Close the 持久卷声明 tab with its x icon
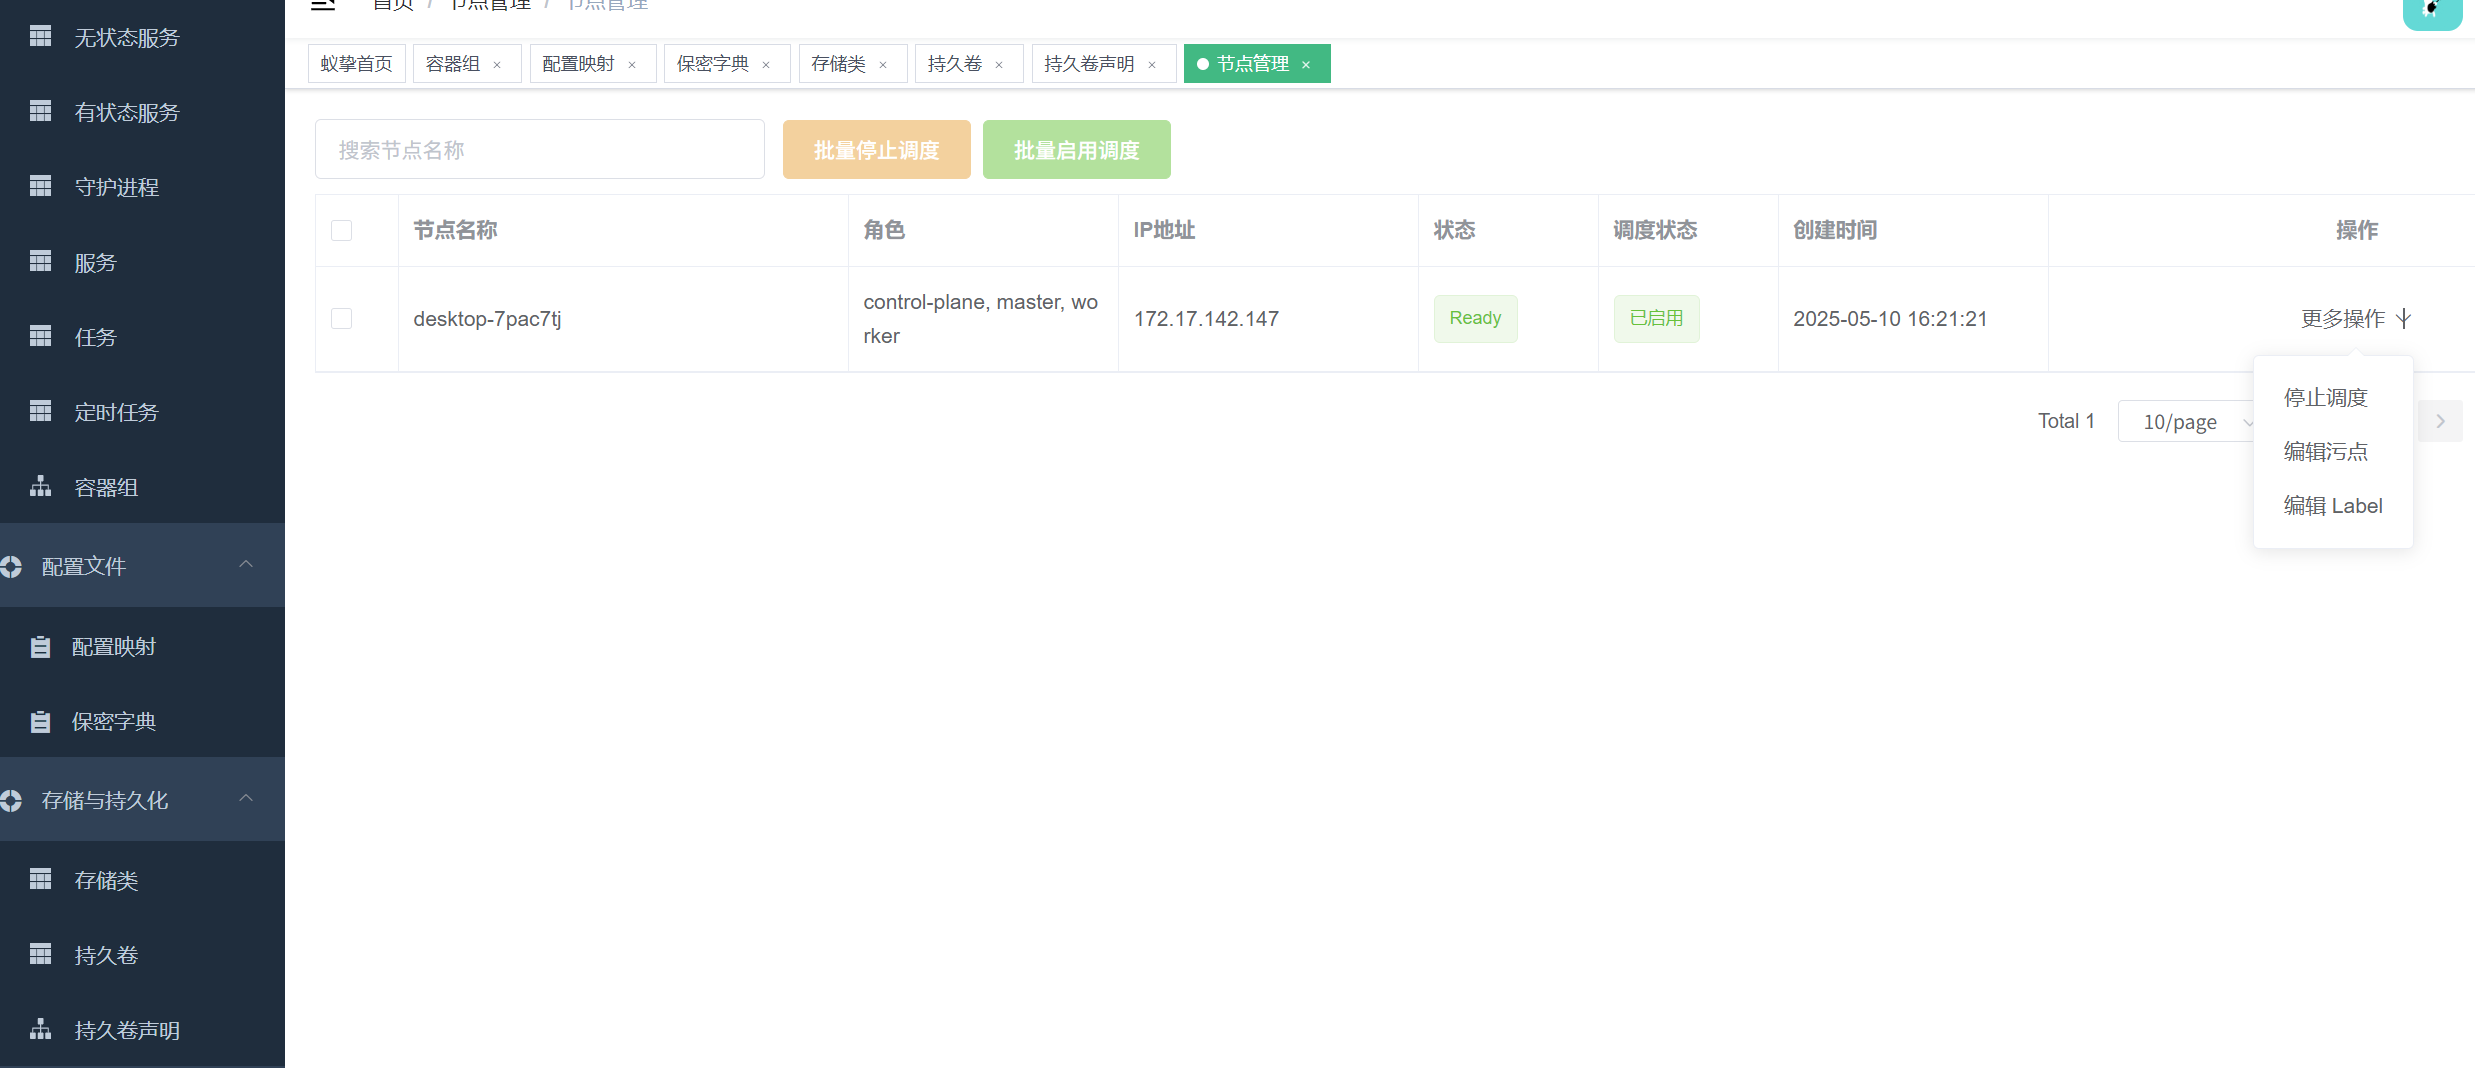Screen dimensions: 2475x1068 coord(1152,65)
